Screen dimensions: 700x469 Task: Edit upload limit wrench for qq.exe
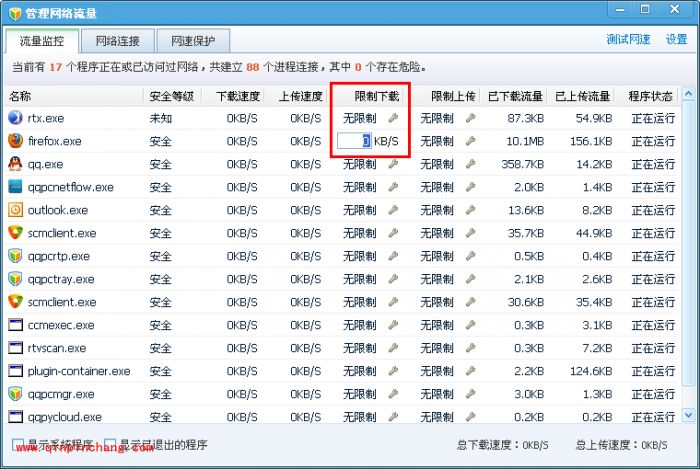point(470,164)
